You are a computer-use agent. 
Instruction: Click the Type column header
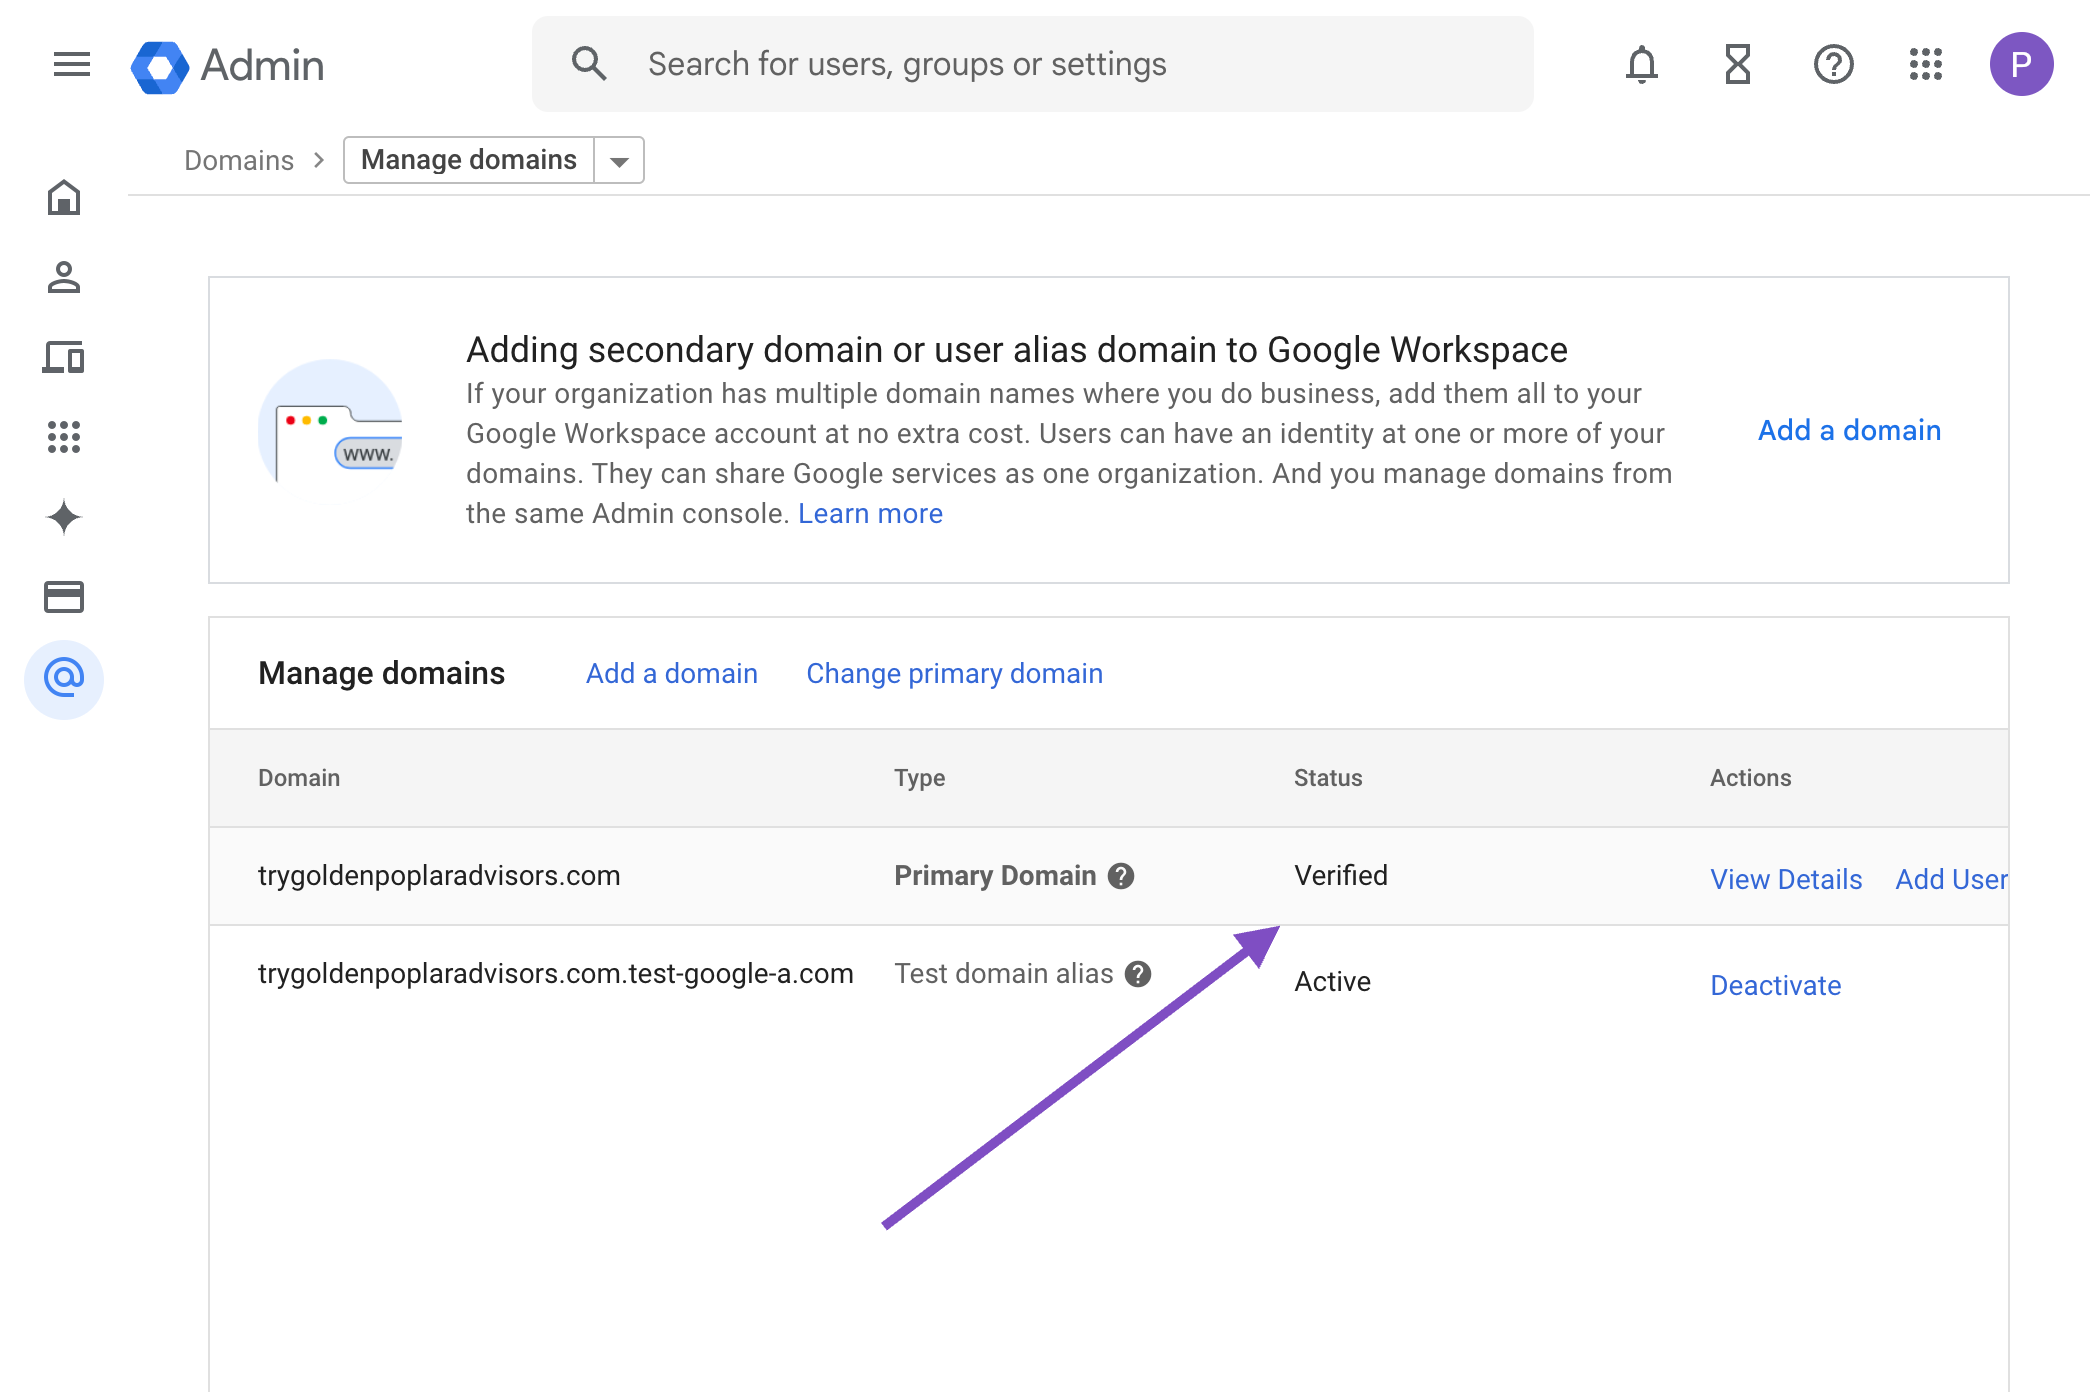[x=919, y=777]
